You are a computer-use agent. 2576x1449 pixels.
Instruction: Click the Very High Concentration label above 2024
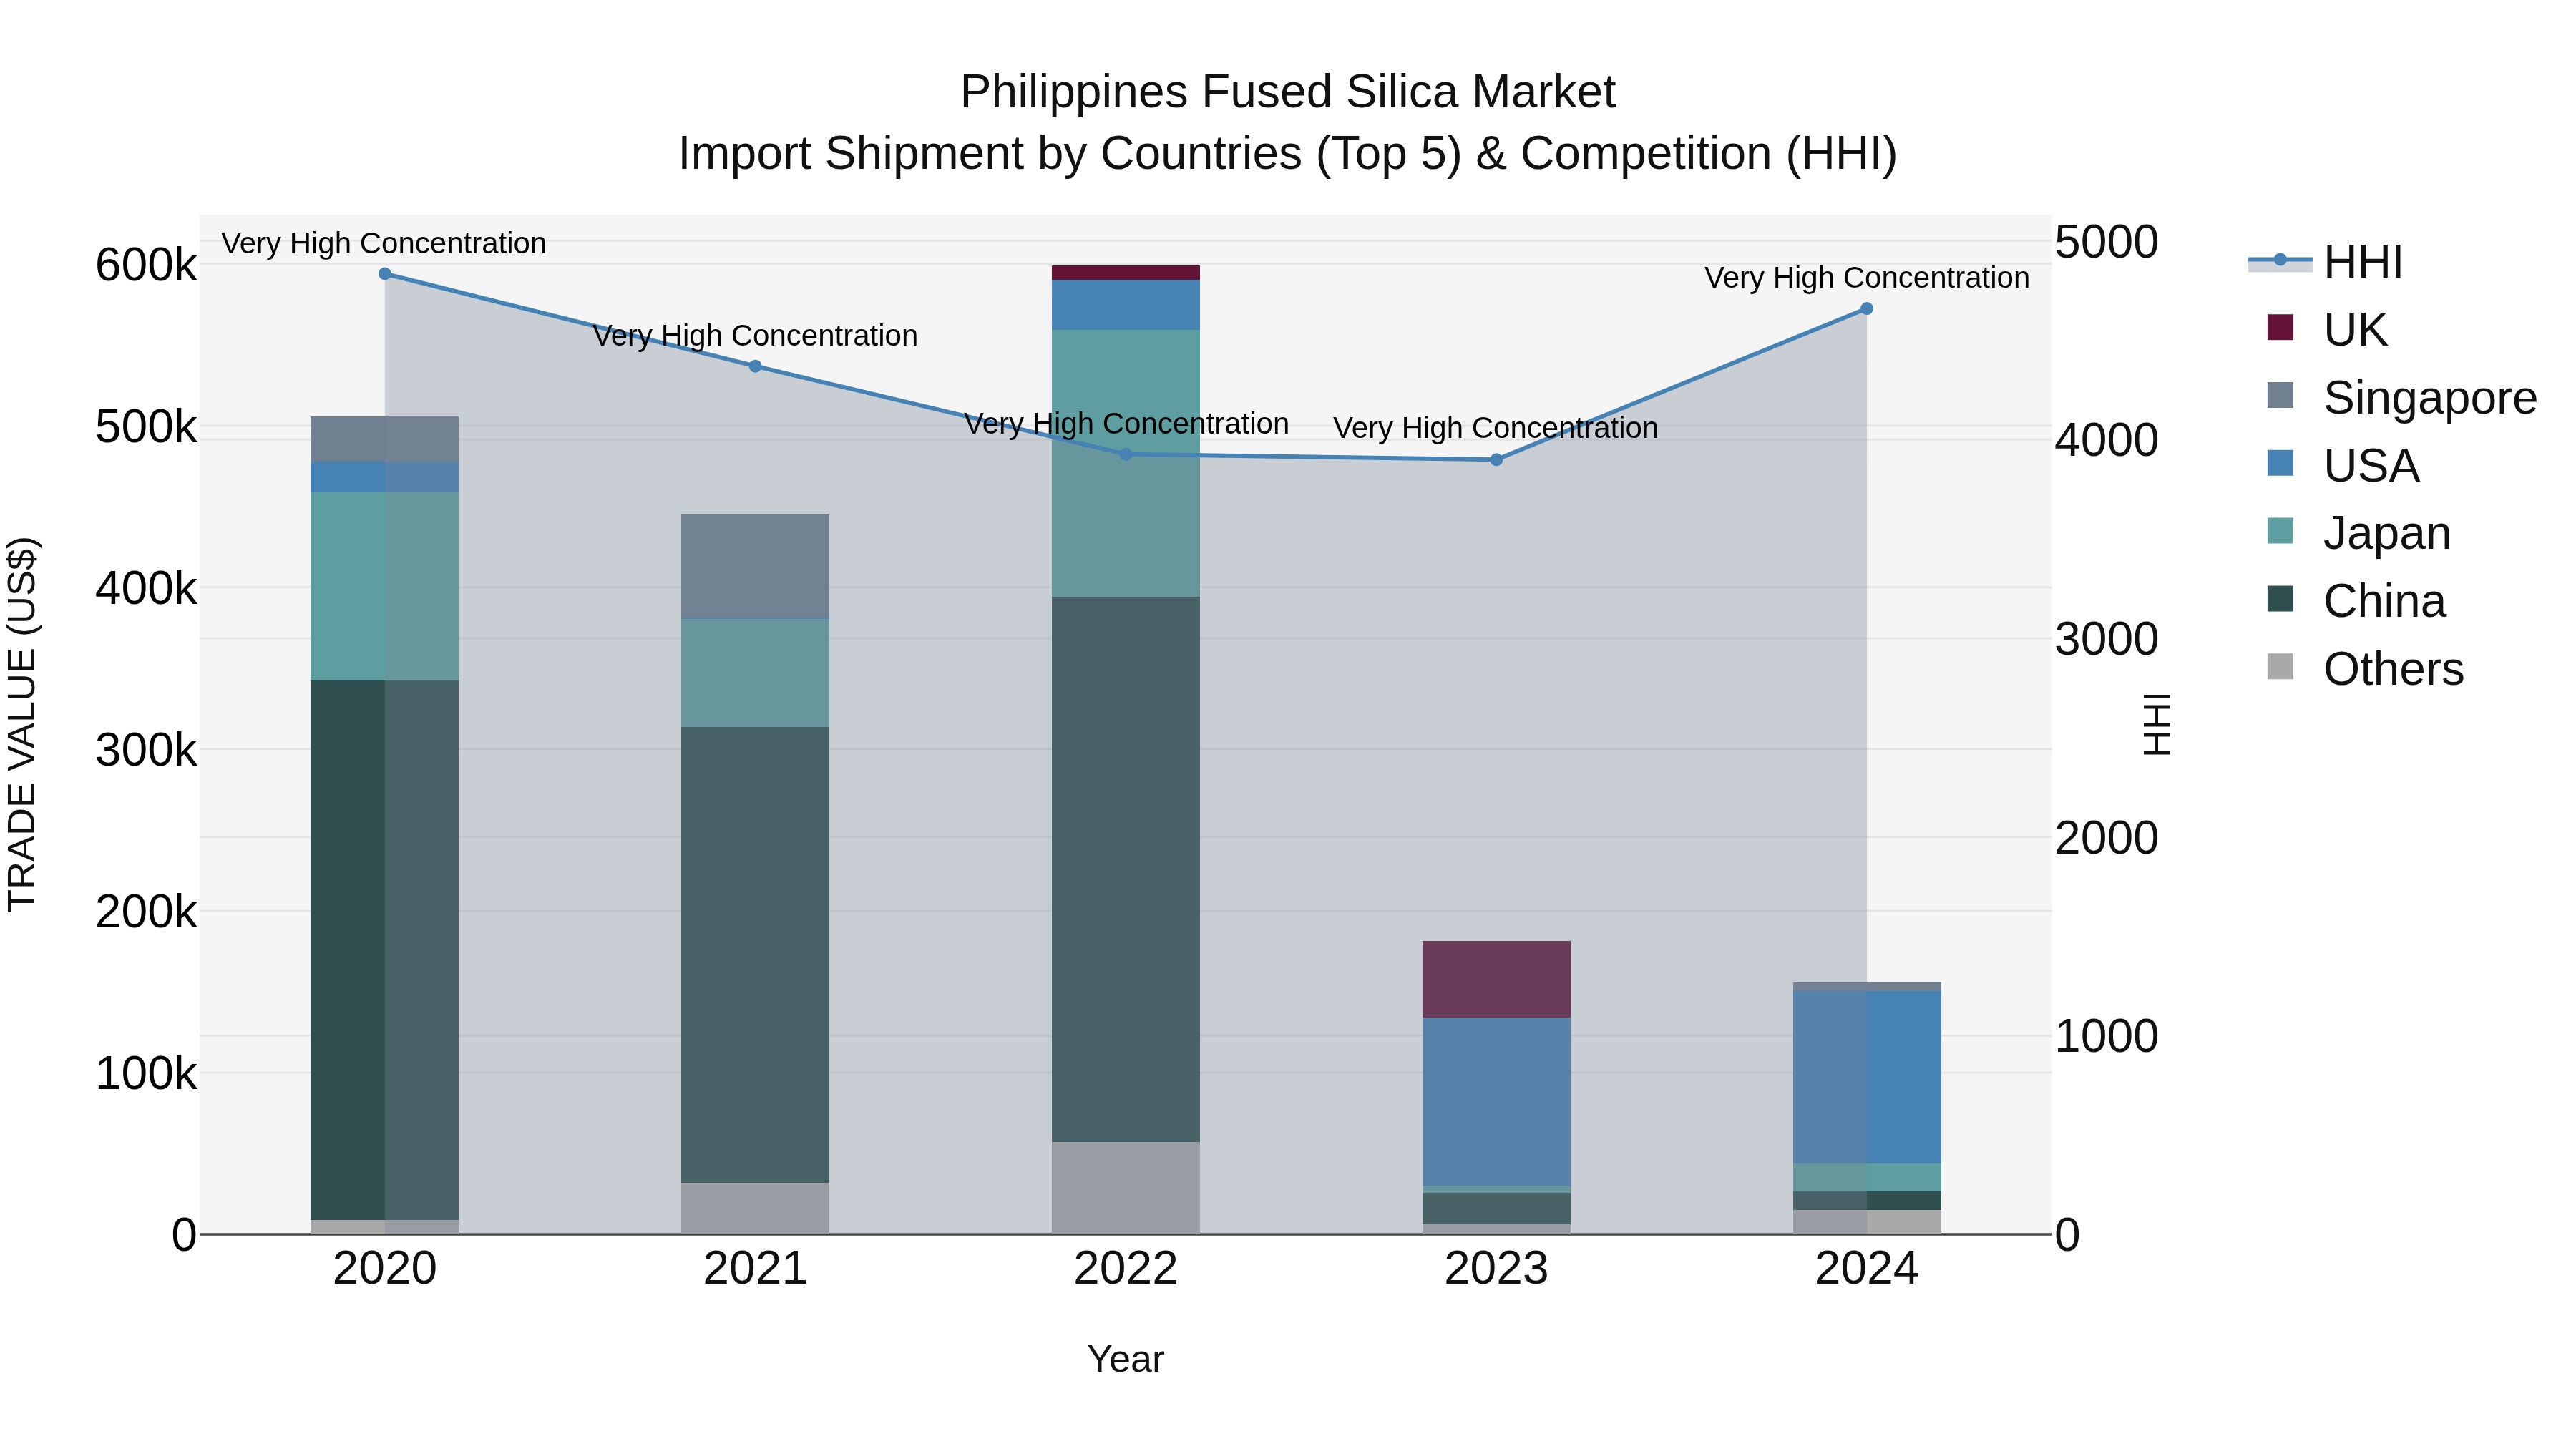click(1866, 277)
